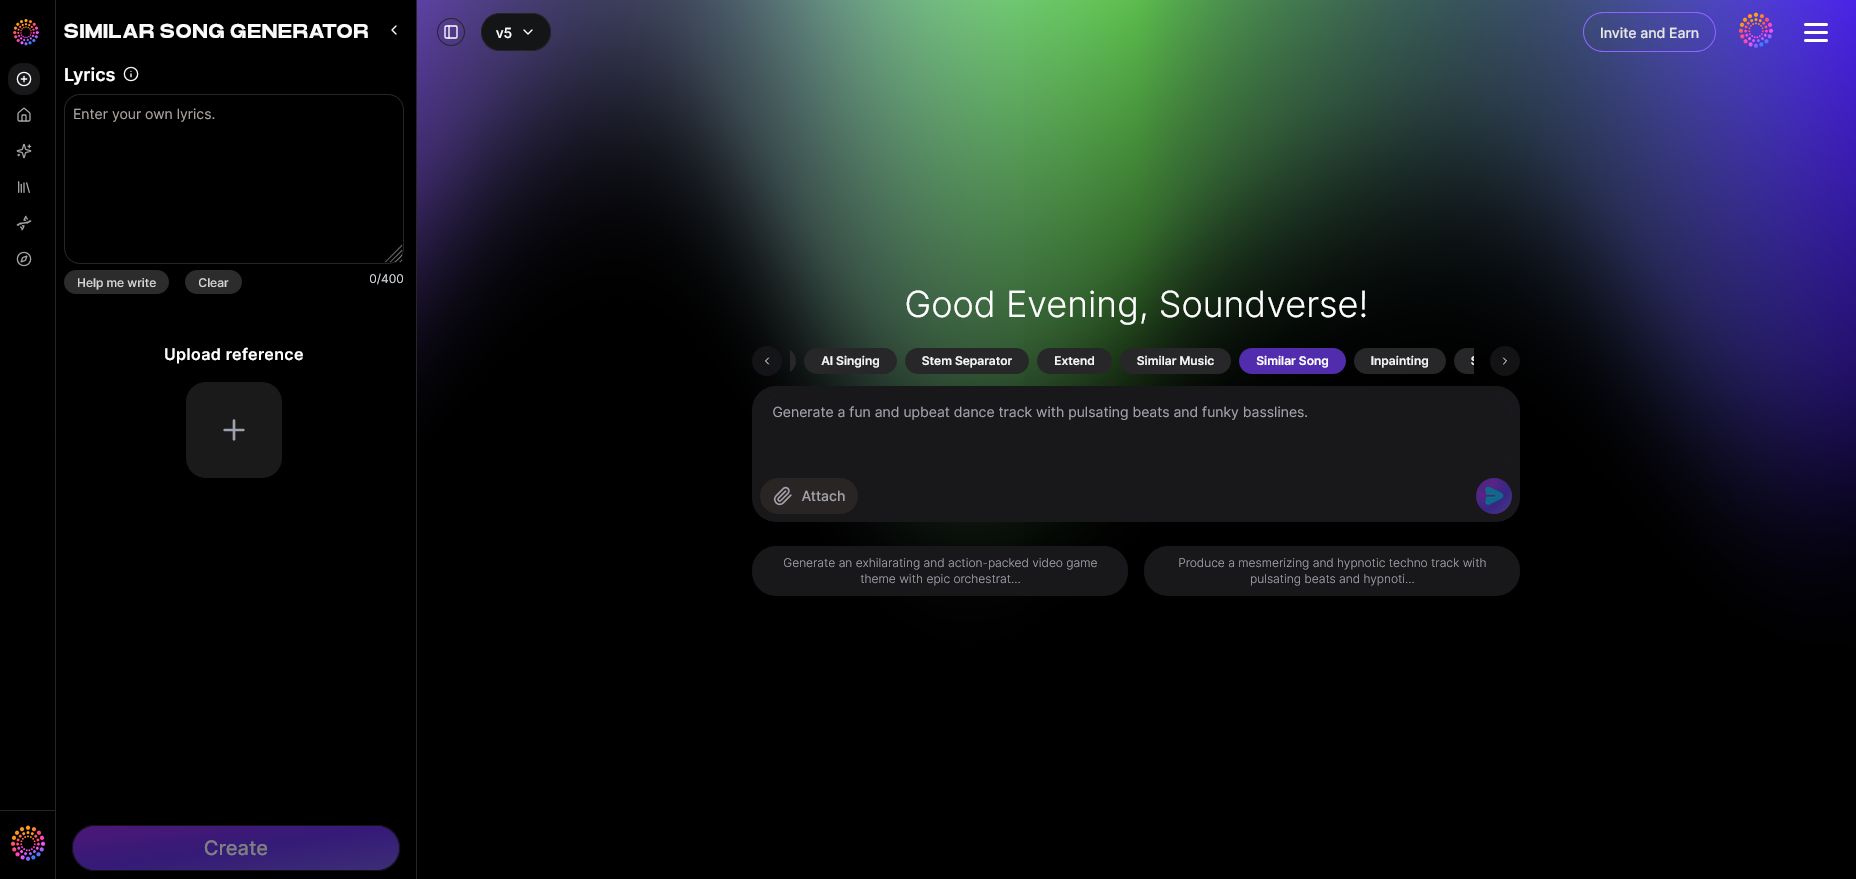The height and width of the screenshot is (879, 1856).
Task: Focus the lyrics text area
Action: click(x=234, y=179)
